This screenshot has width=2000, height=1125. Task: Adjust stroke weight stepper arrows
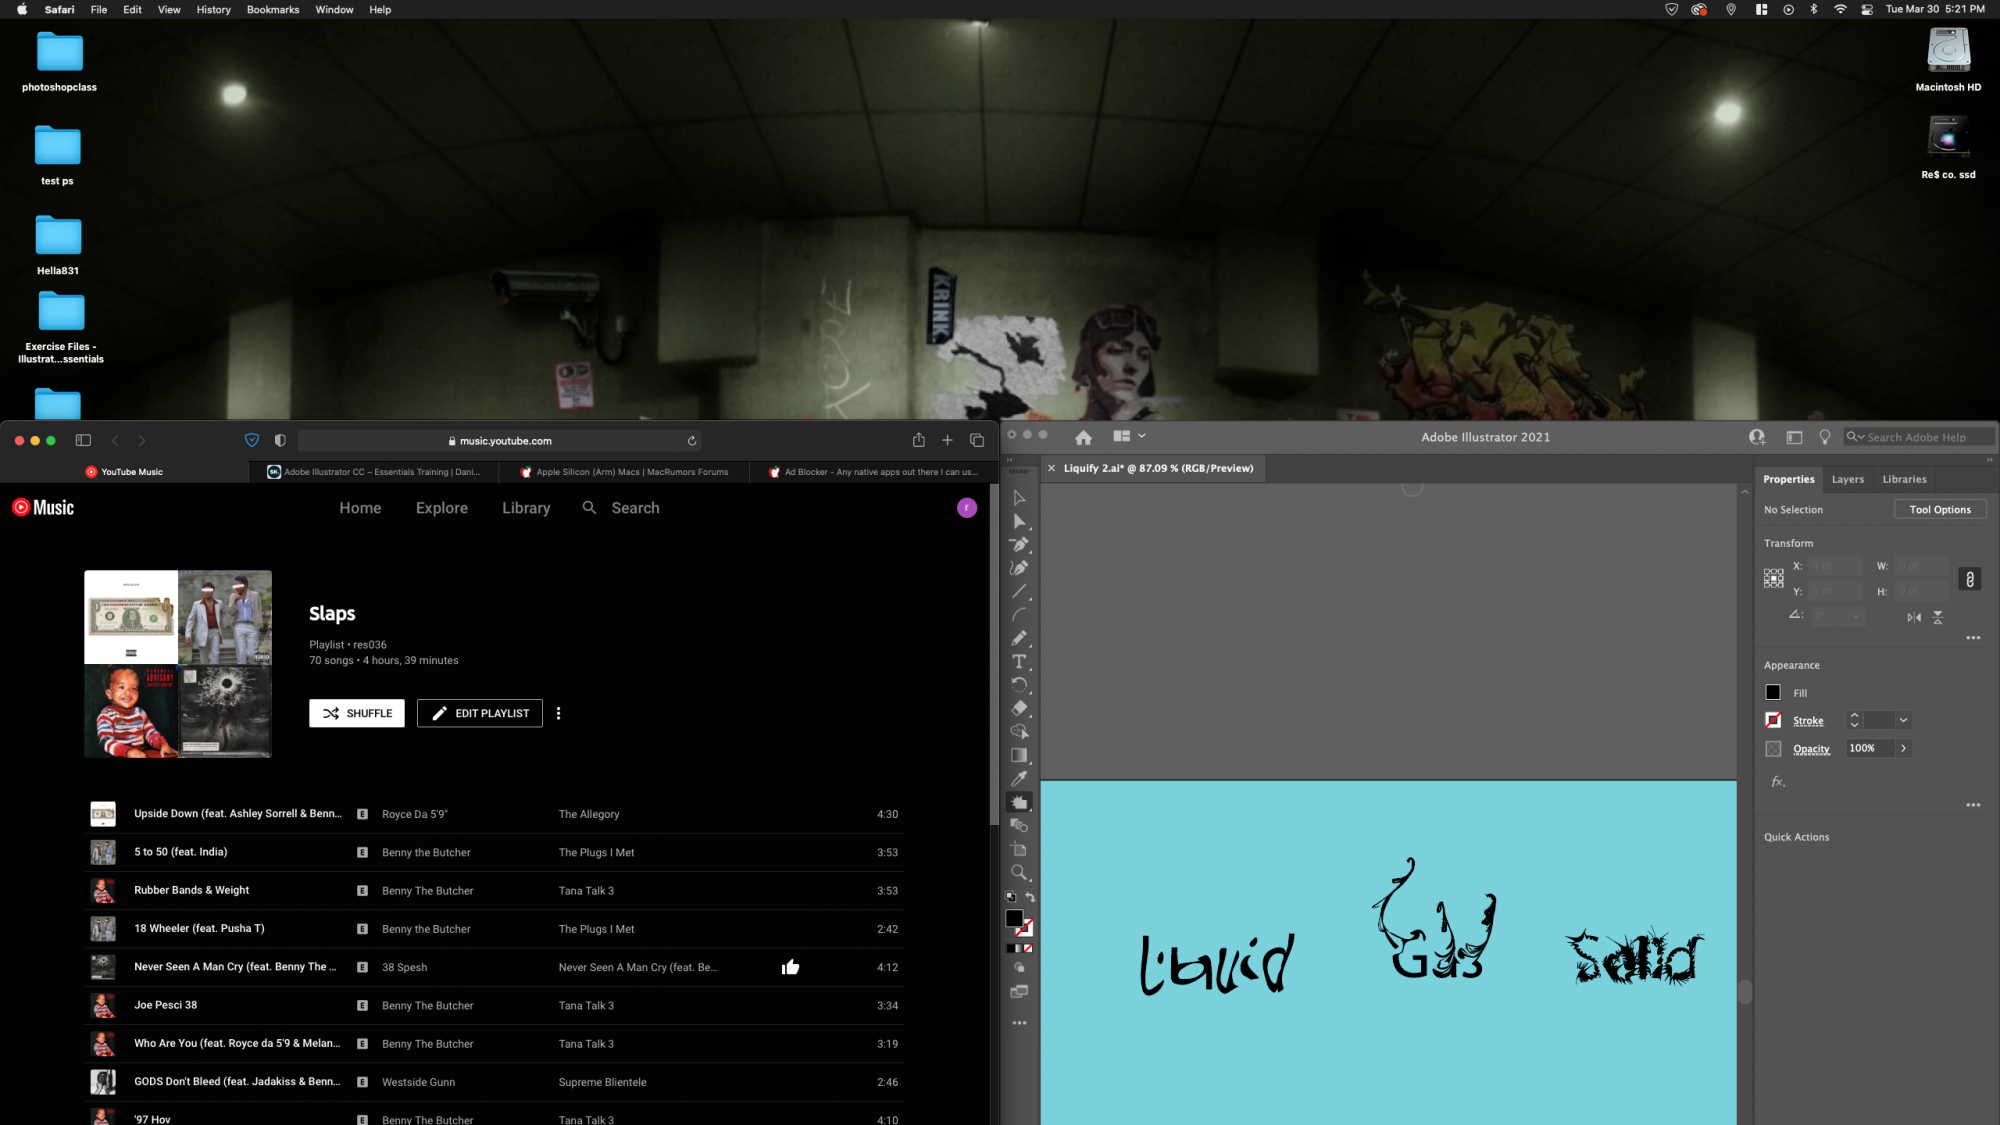[1854, 720]
